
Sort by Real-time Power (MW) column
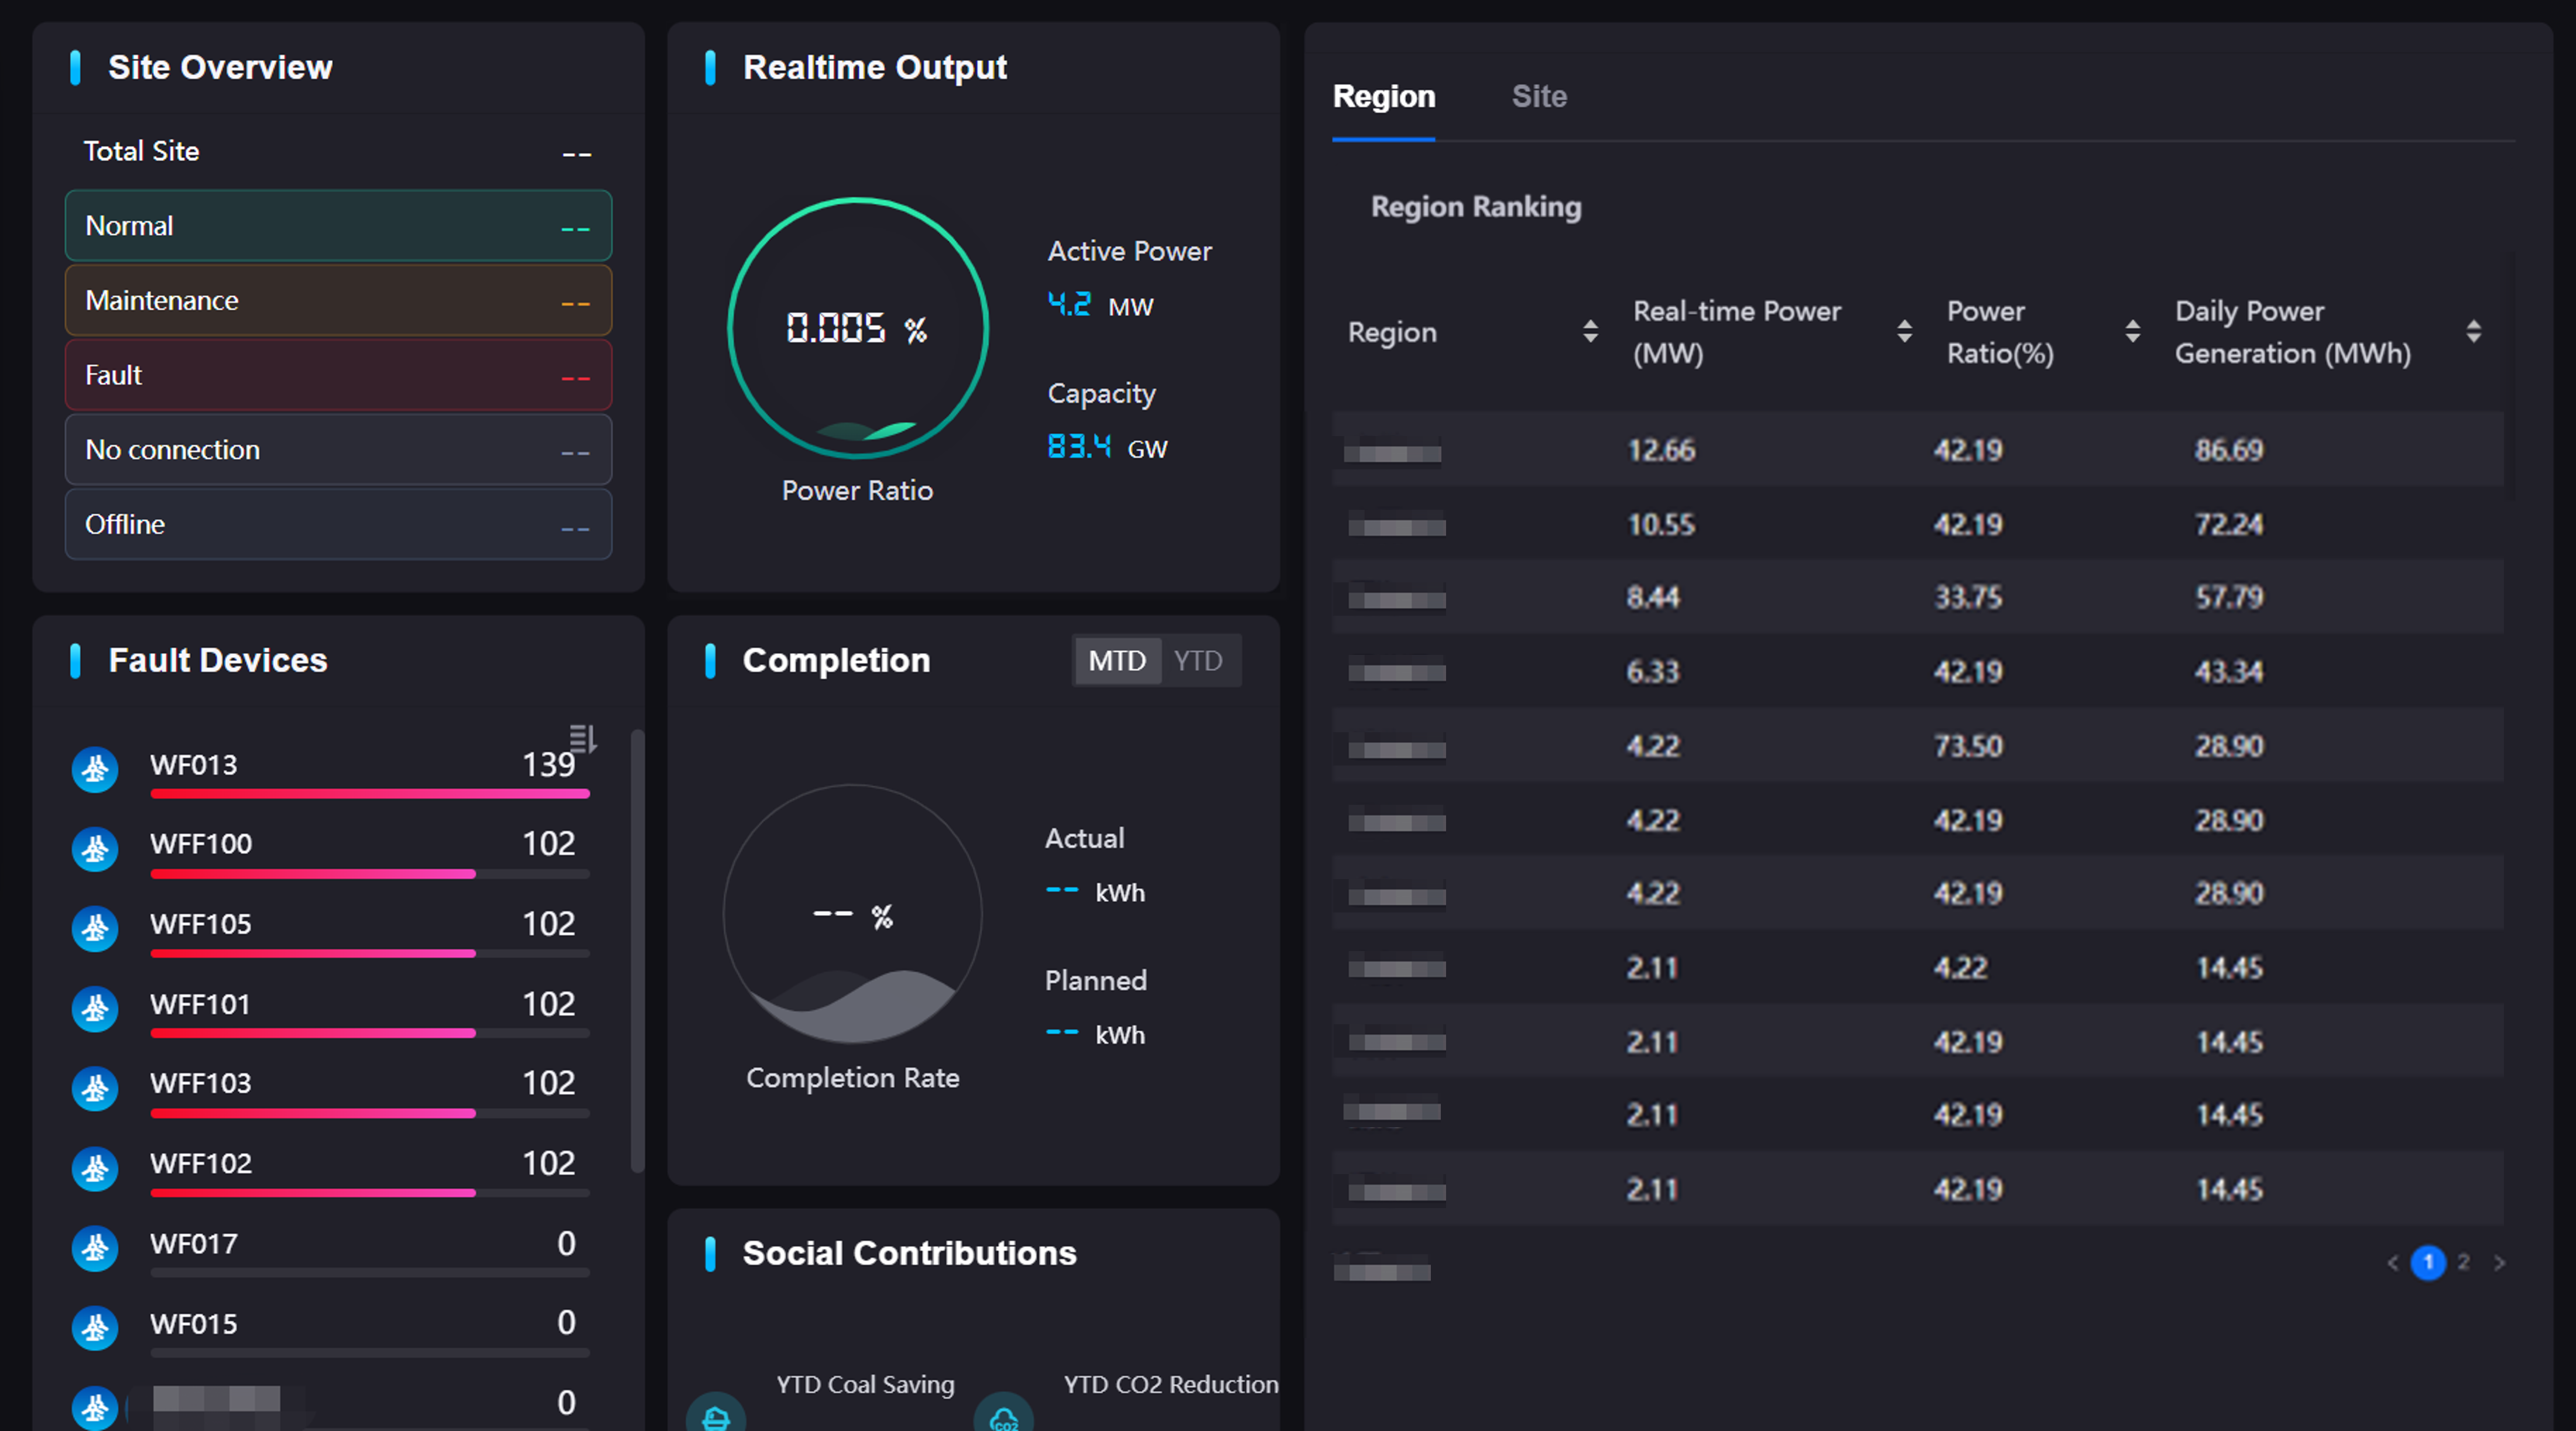1904,332
